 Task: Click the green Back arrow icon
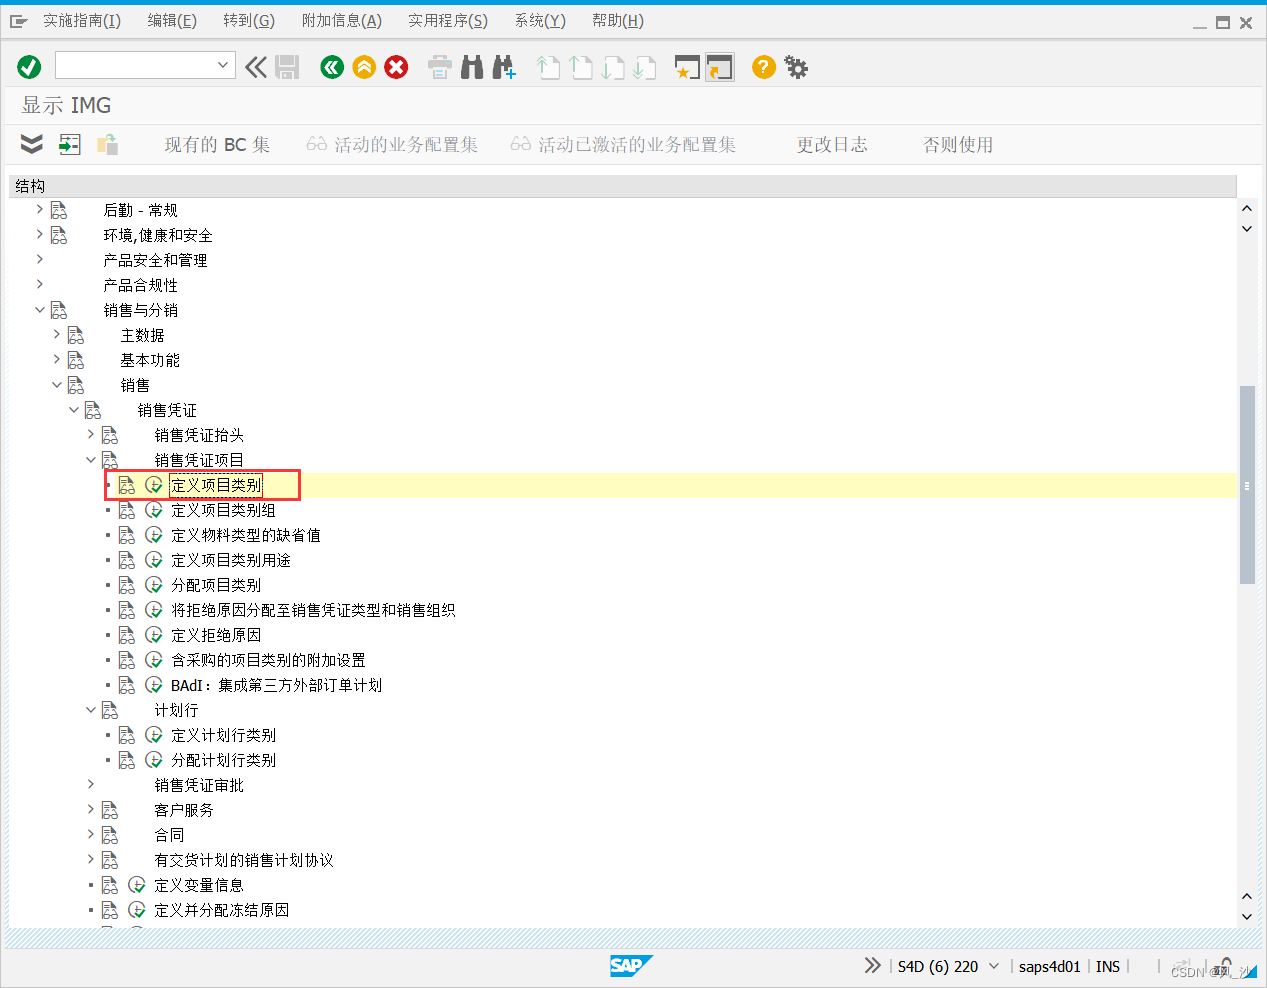click(331, 67)
